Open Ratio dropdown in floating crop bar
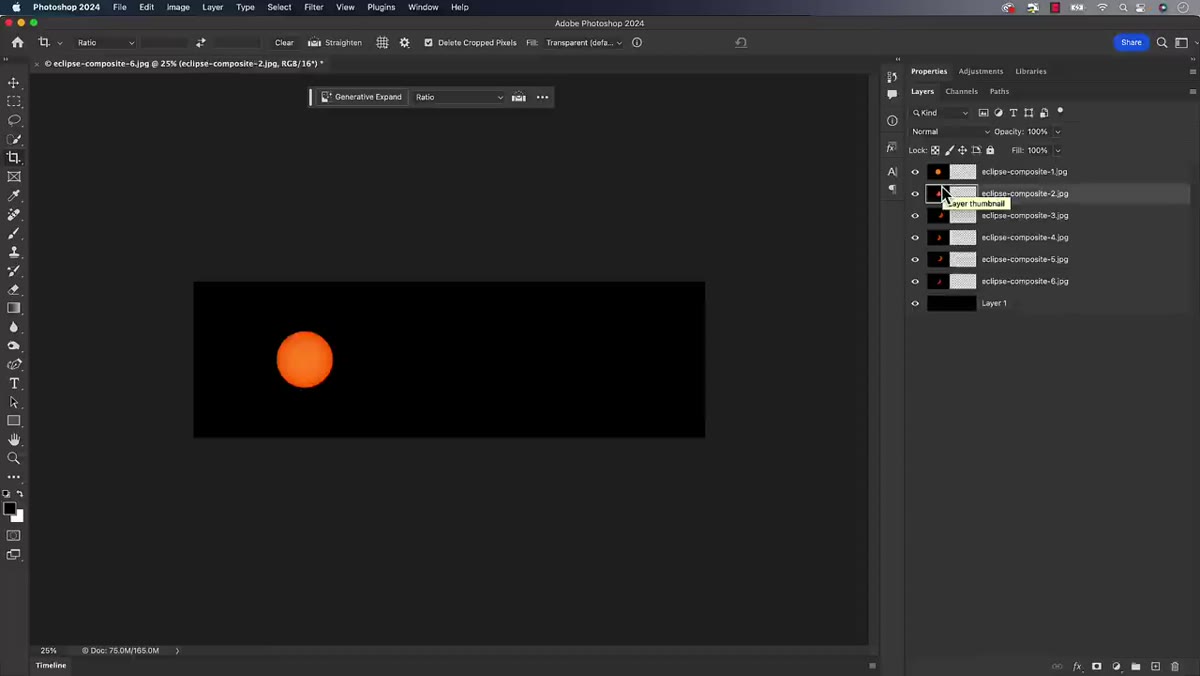 point(459,97)
